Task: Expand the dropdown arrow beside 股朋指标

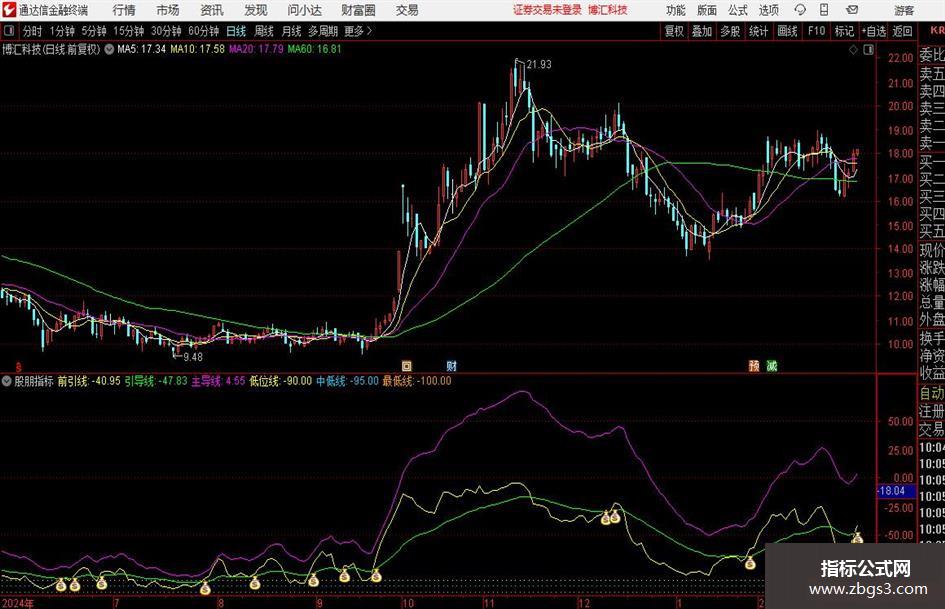Action: (7, 381)
